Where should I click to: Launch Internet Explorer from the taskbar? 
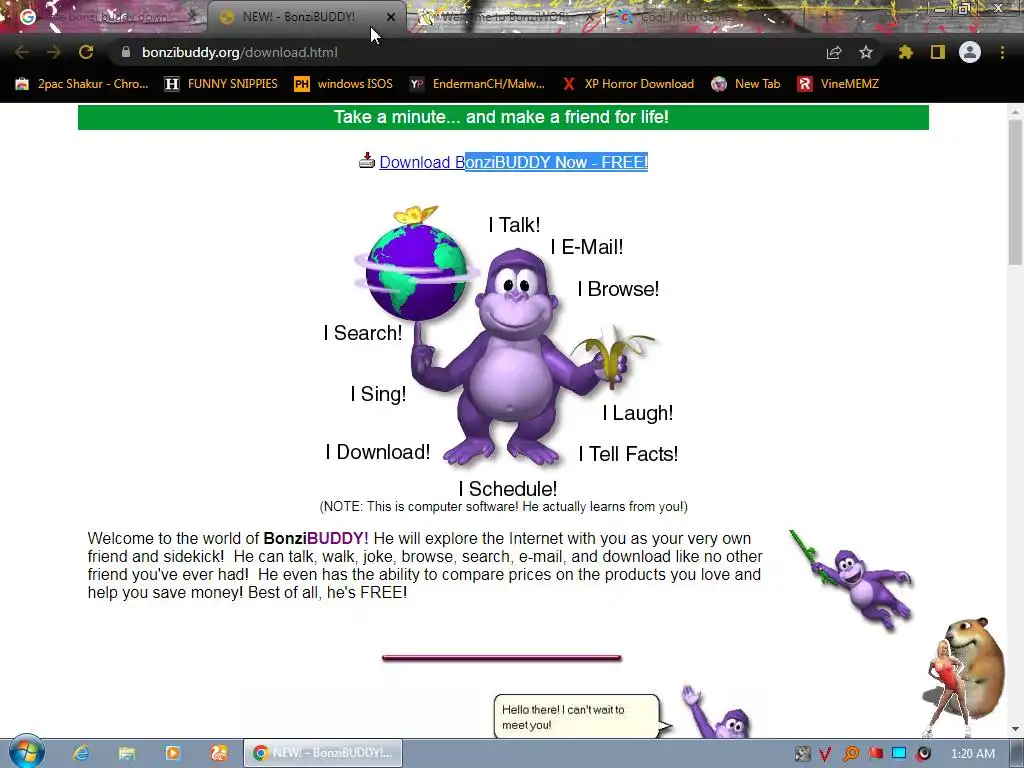point(81,753)
